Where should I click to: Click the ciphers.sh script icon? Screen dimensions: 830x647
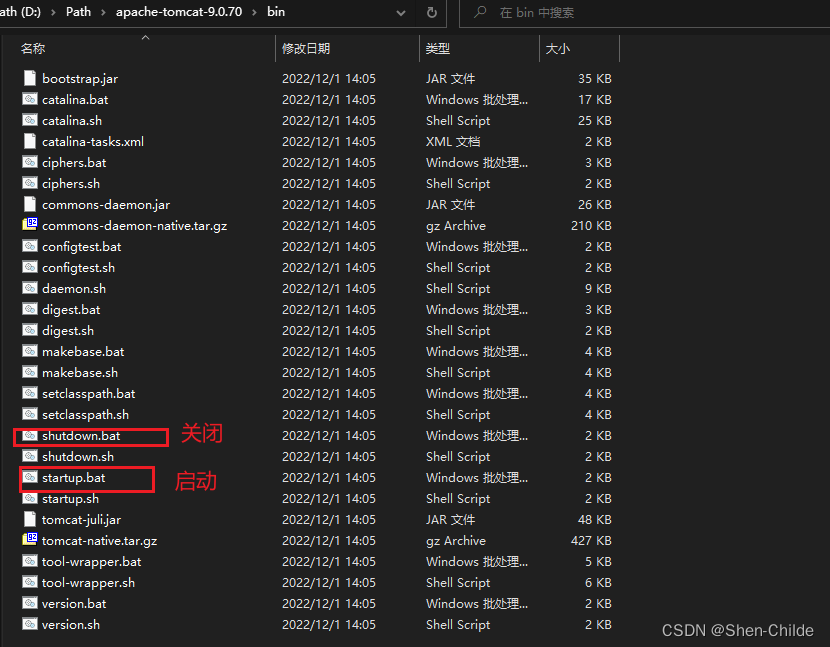click(x=30, y=183)
